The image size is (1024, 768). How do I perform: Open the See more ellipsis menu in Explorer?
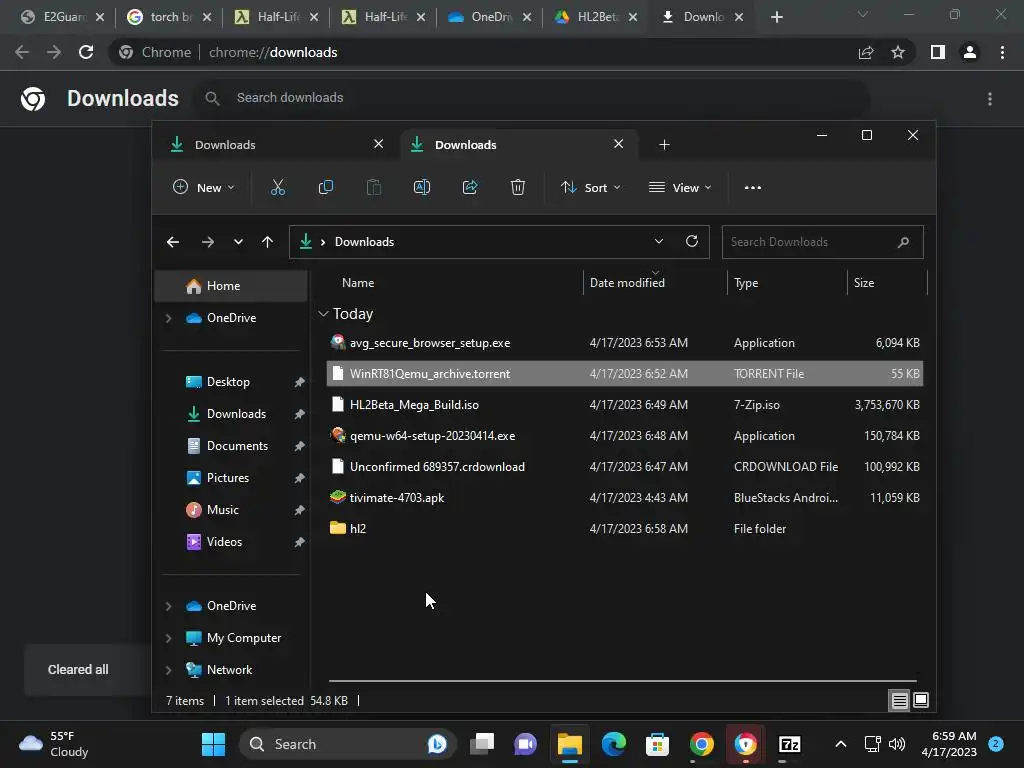[x=753, y=187]
